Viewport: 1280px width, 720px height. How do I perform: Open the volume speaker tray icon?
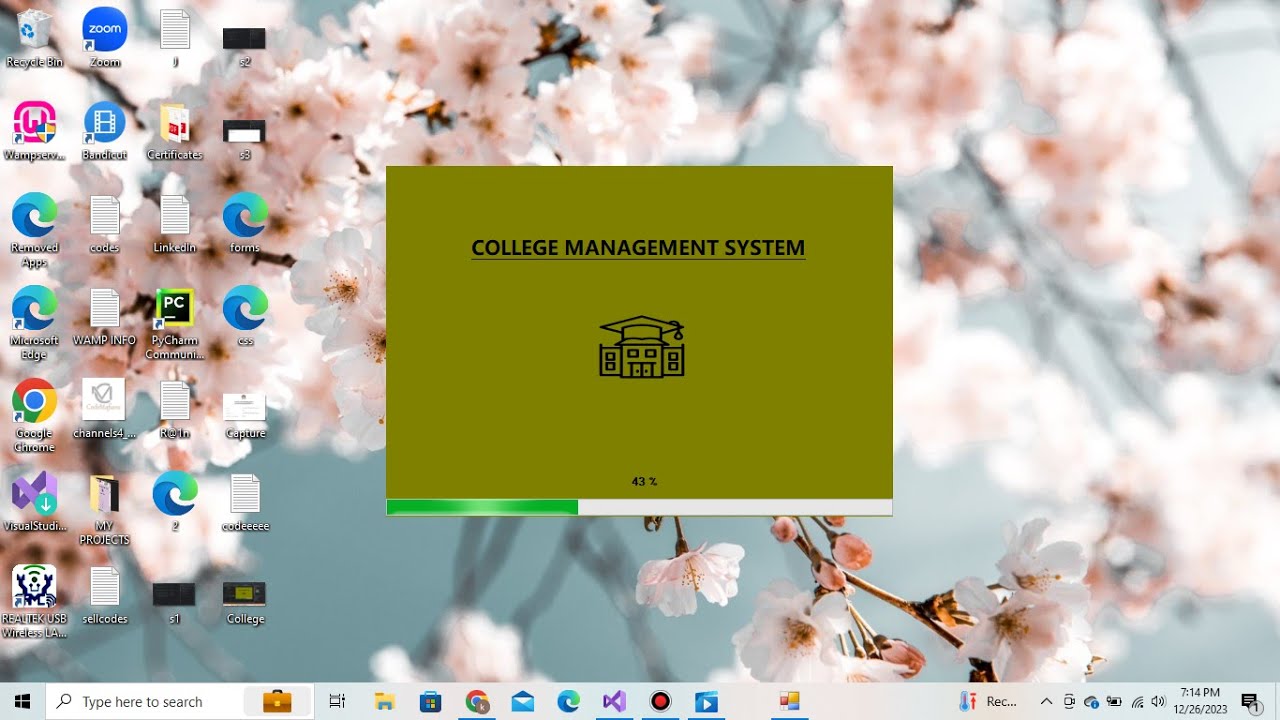pyautogui.click(x=1159, y=702)
